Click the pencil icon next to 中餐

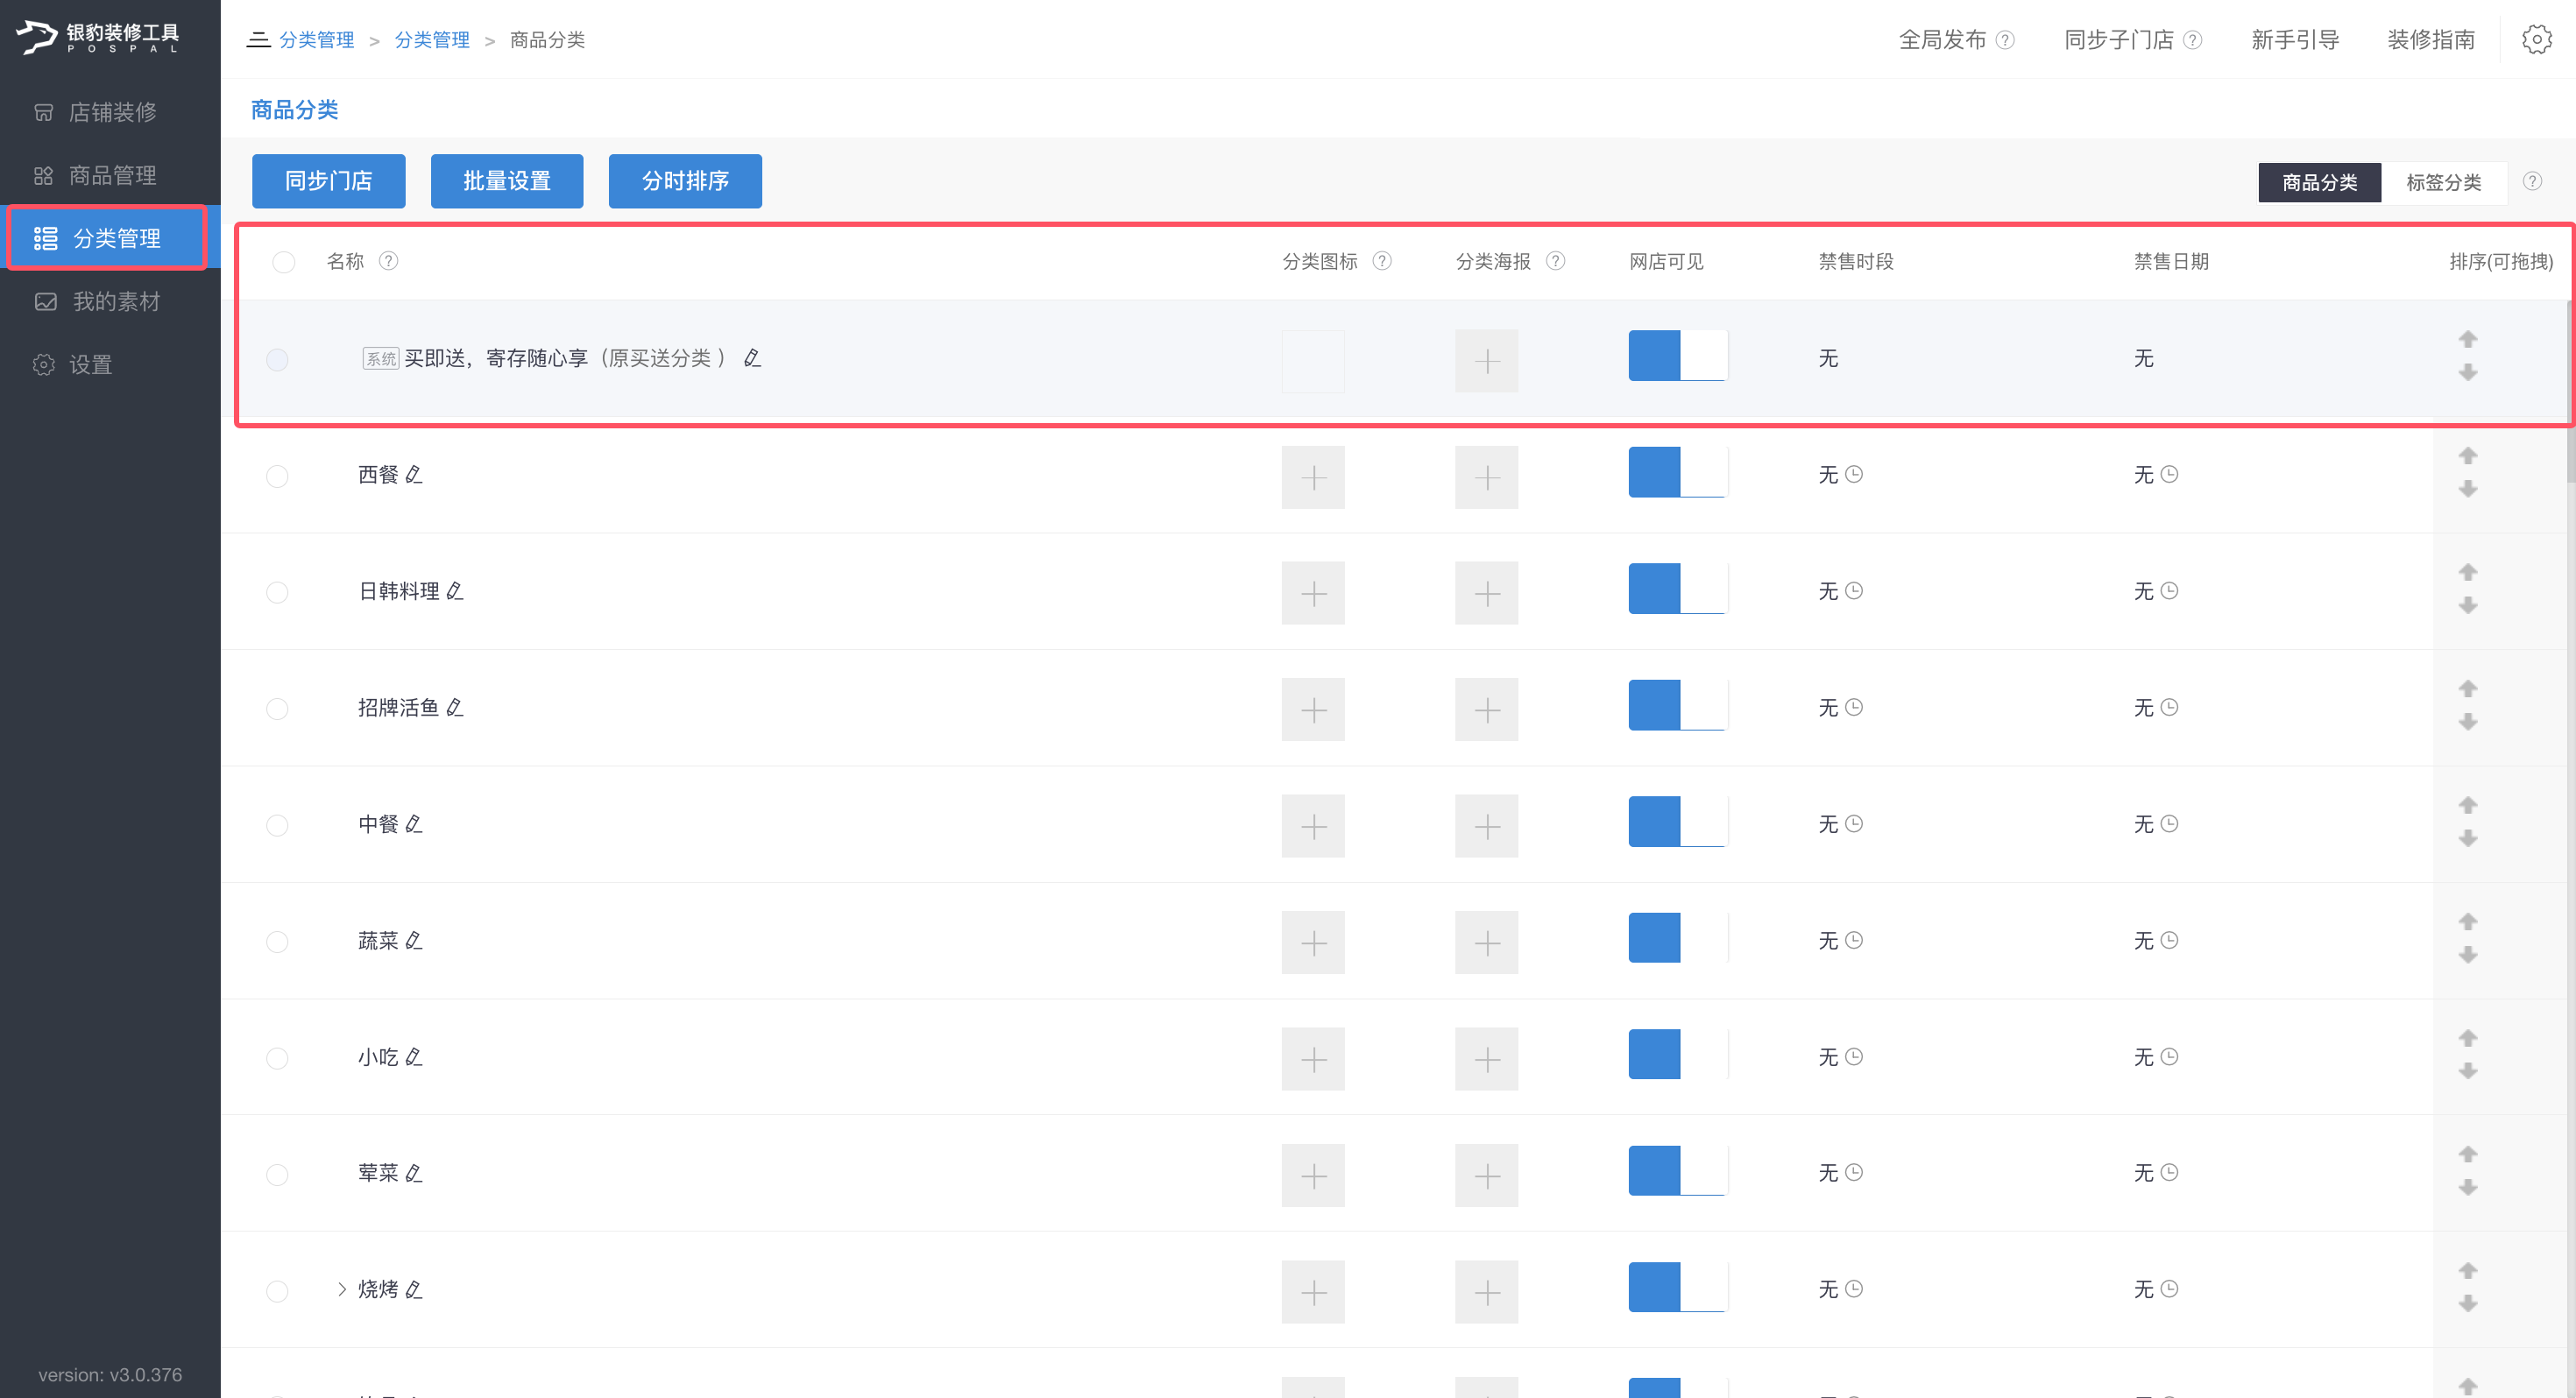[x=414, y=824]
